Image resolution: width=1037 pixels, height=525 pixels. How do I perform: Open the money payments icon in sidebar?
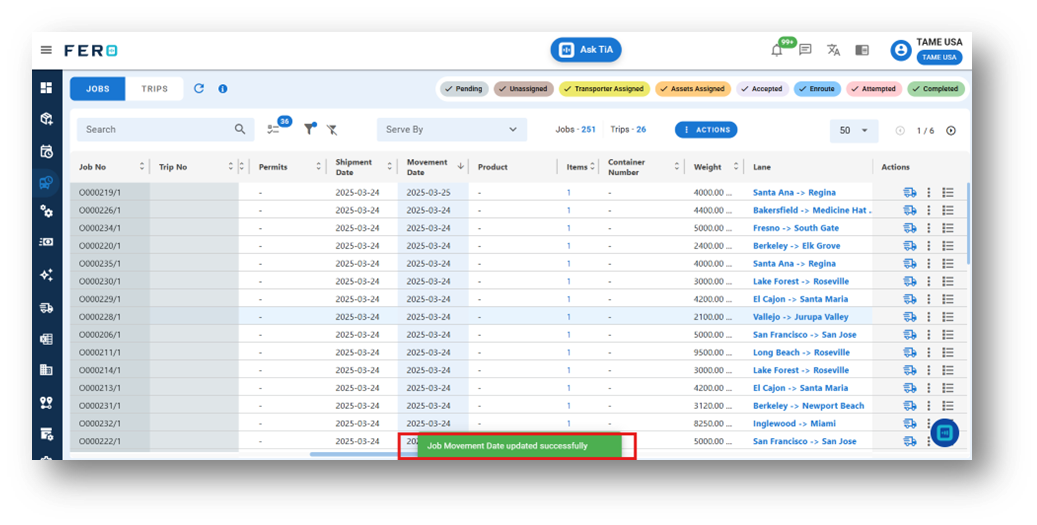(46, 242)
